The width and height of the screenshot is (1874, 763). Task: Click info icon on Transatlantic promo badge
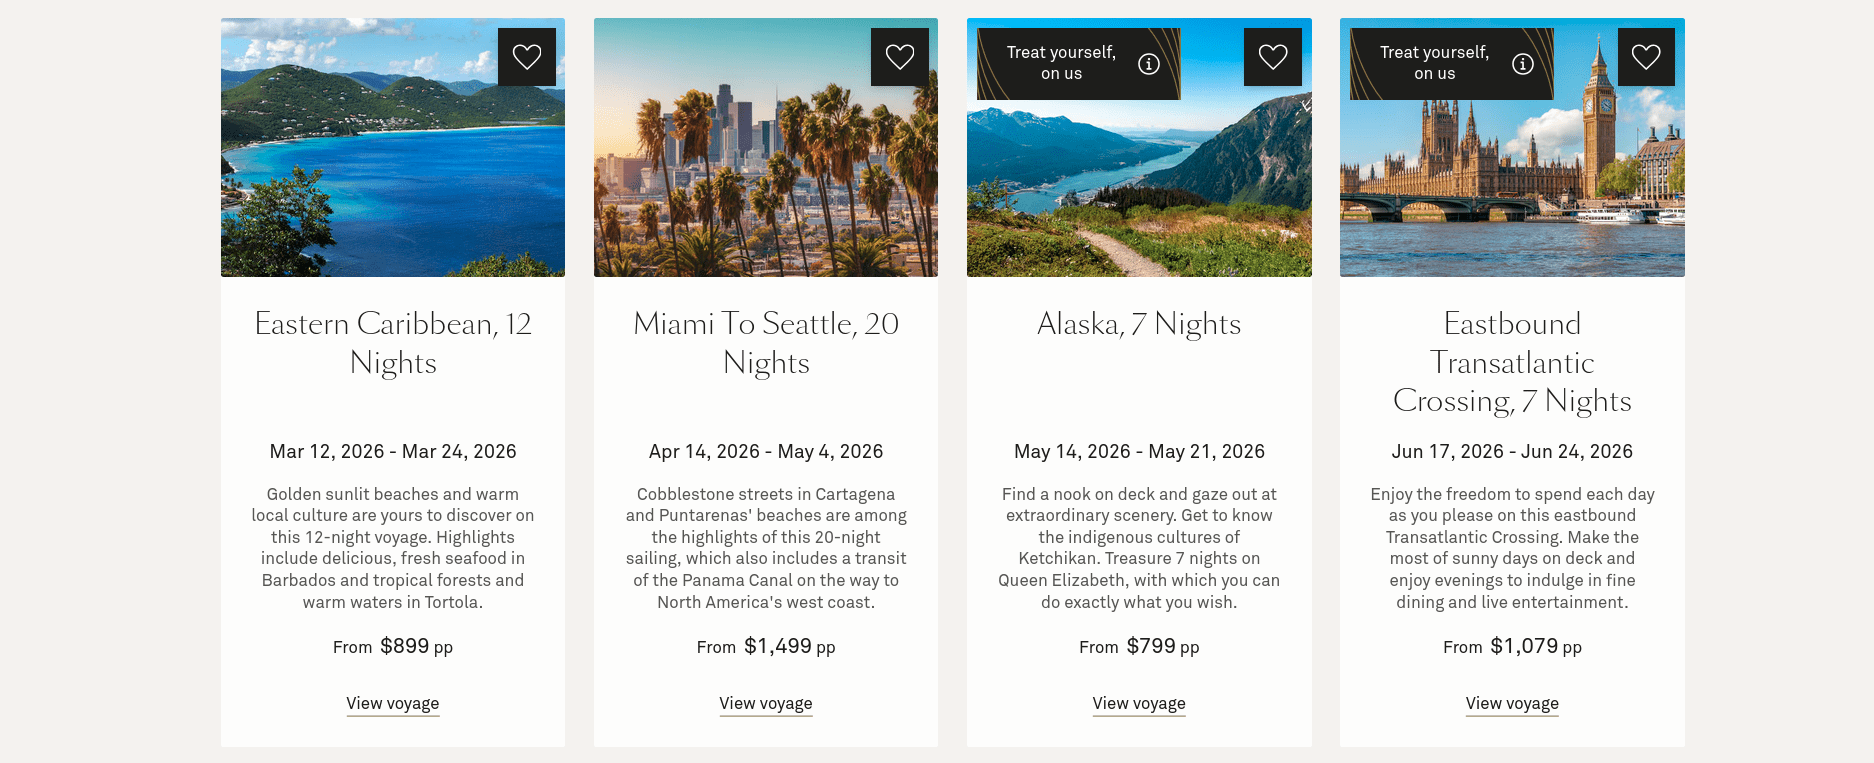pyautogui.click(x=1523, y=64)
